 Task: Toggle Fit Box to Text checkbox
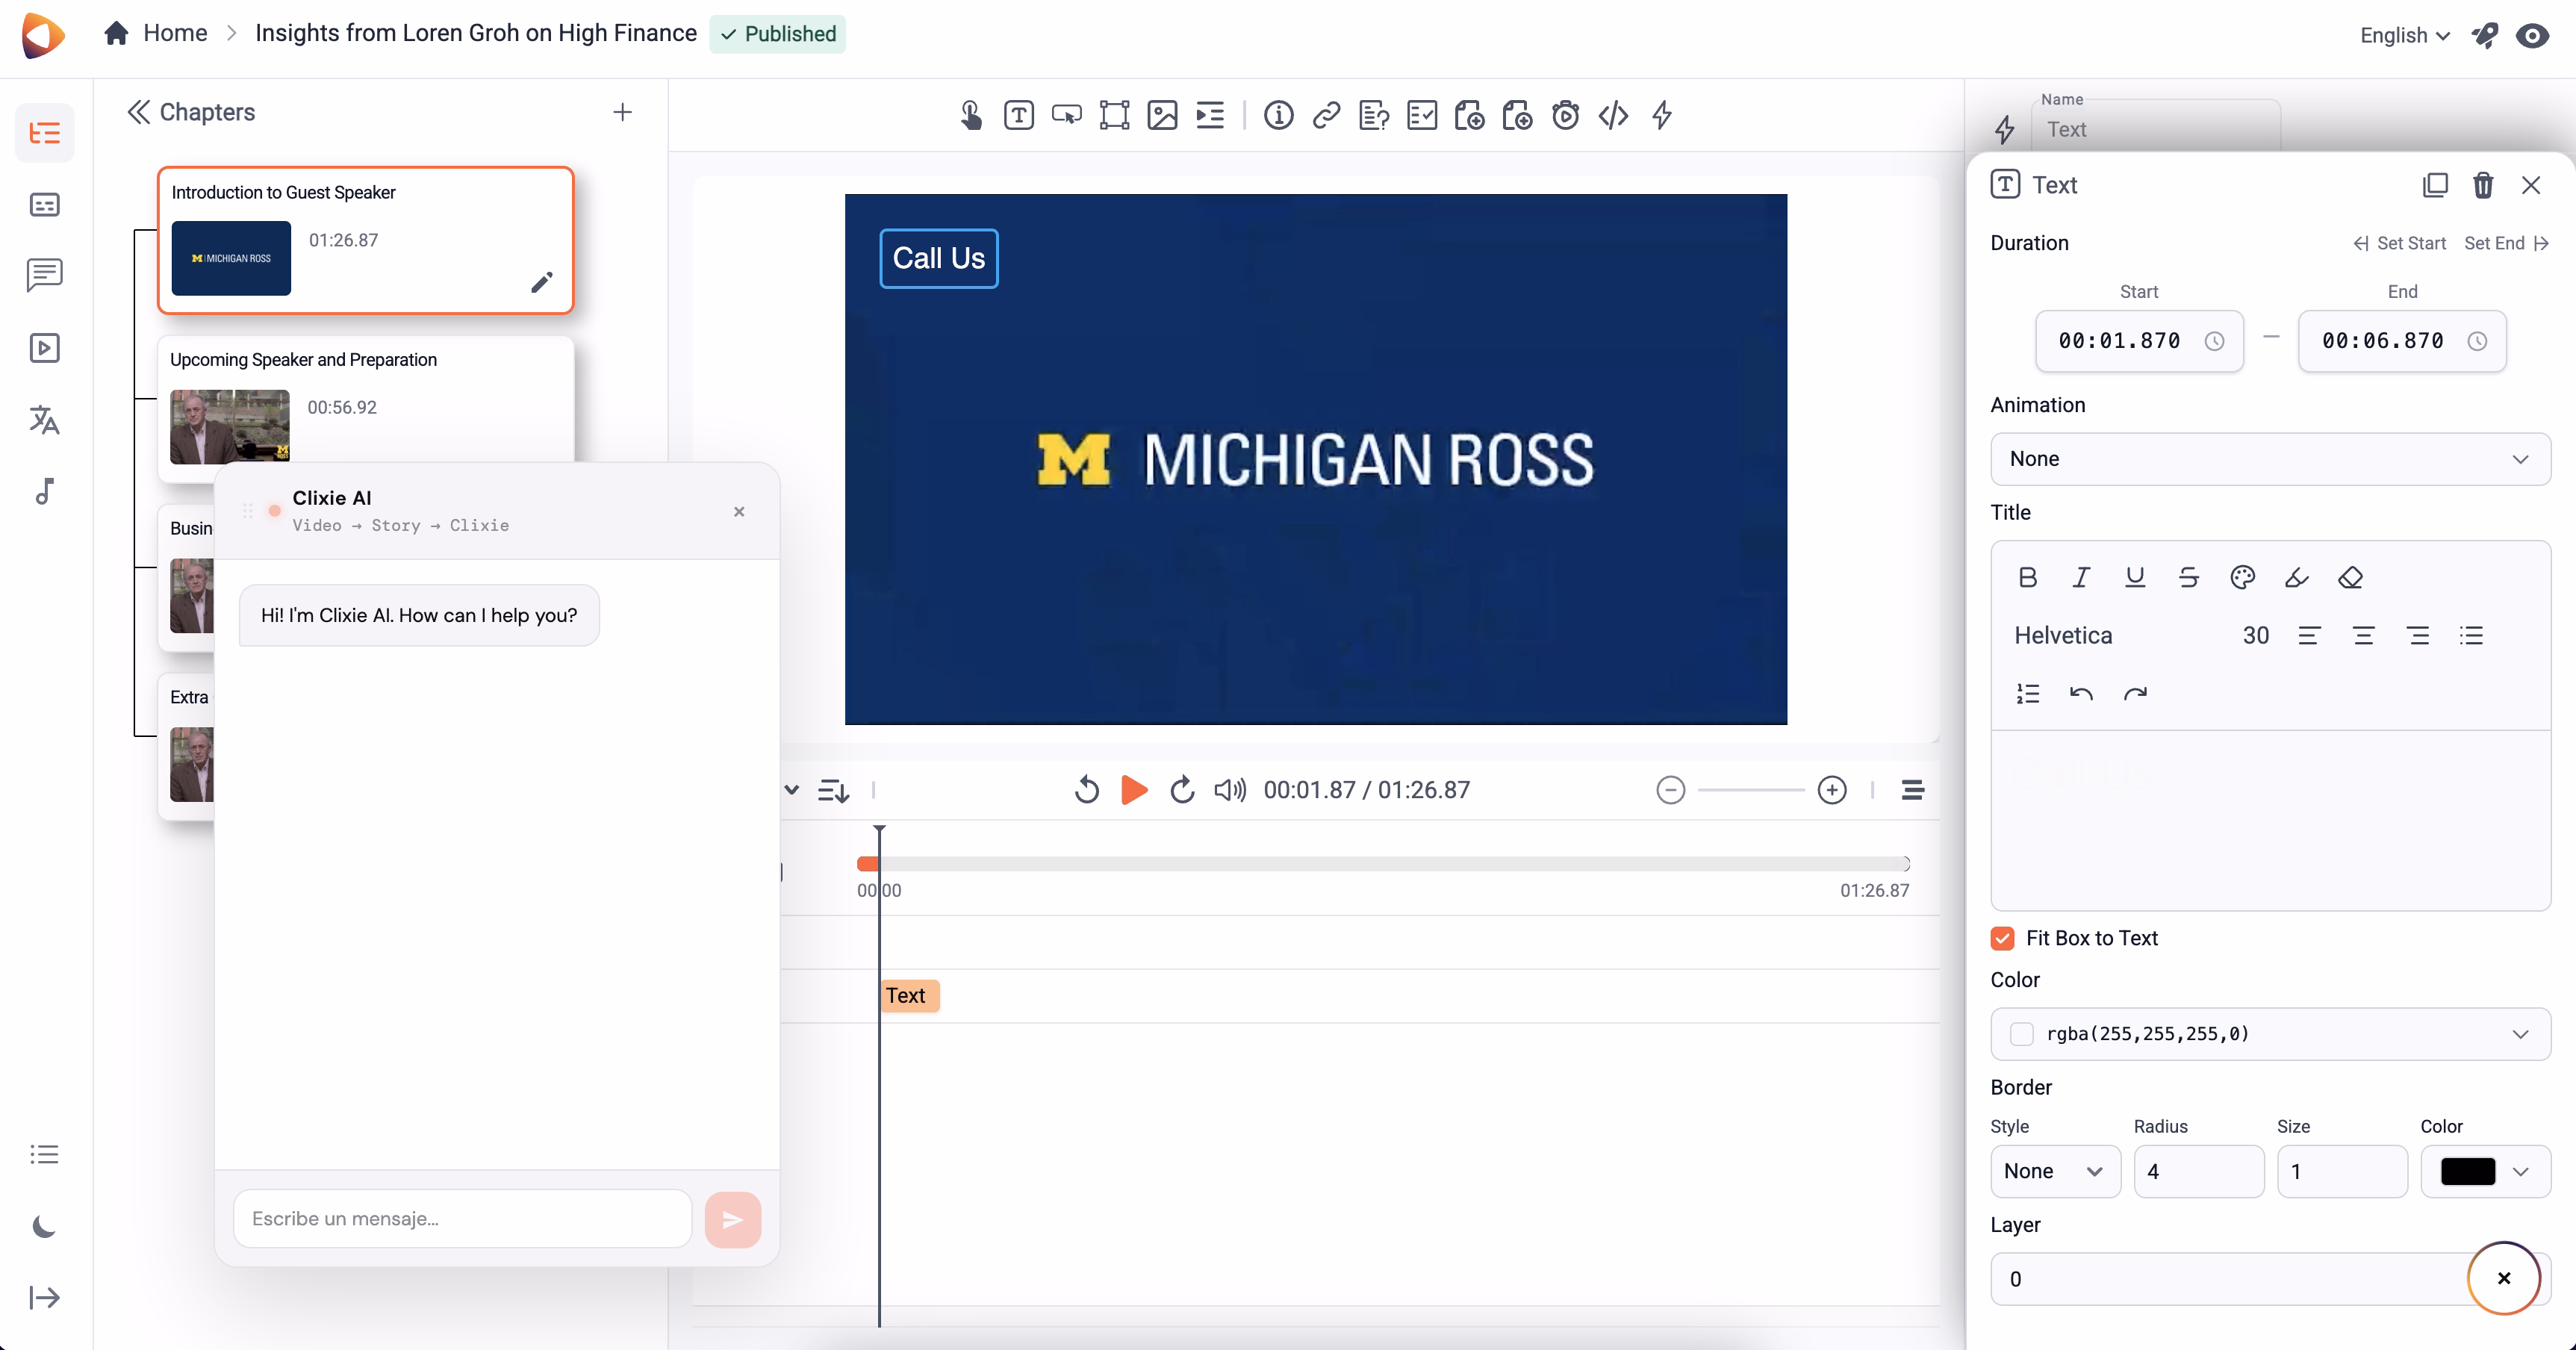pos(2002,938)
